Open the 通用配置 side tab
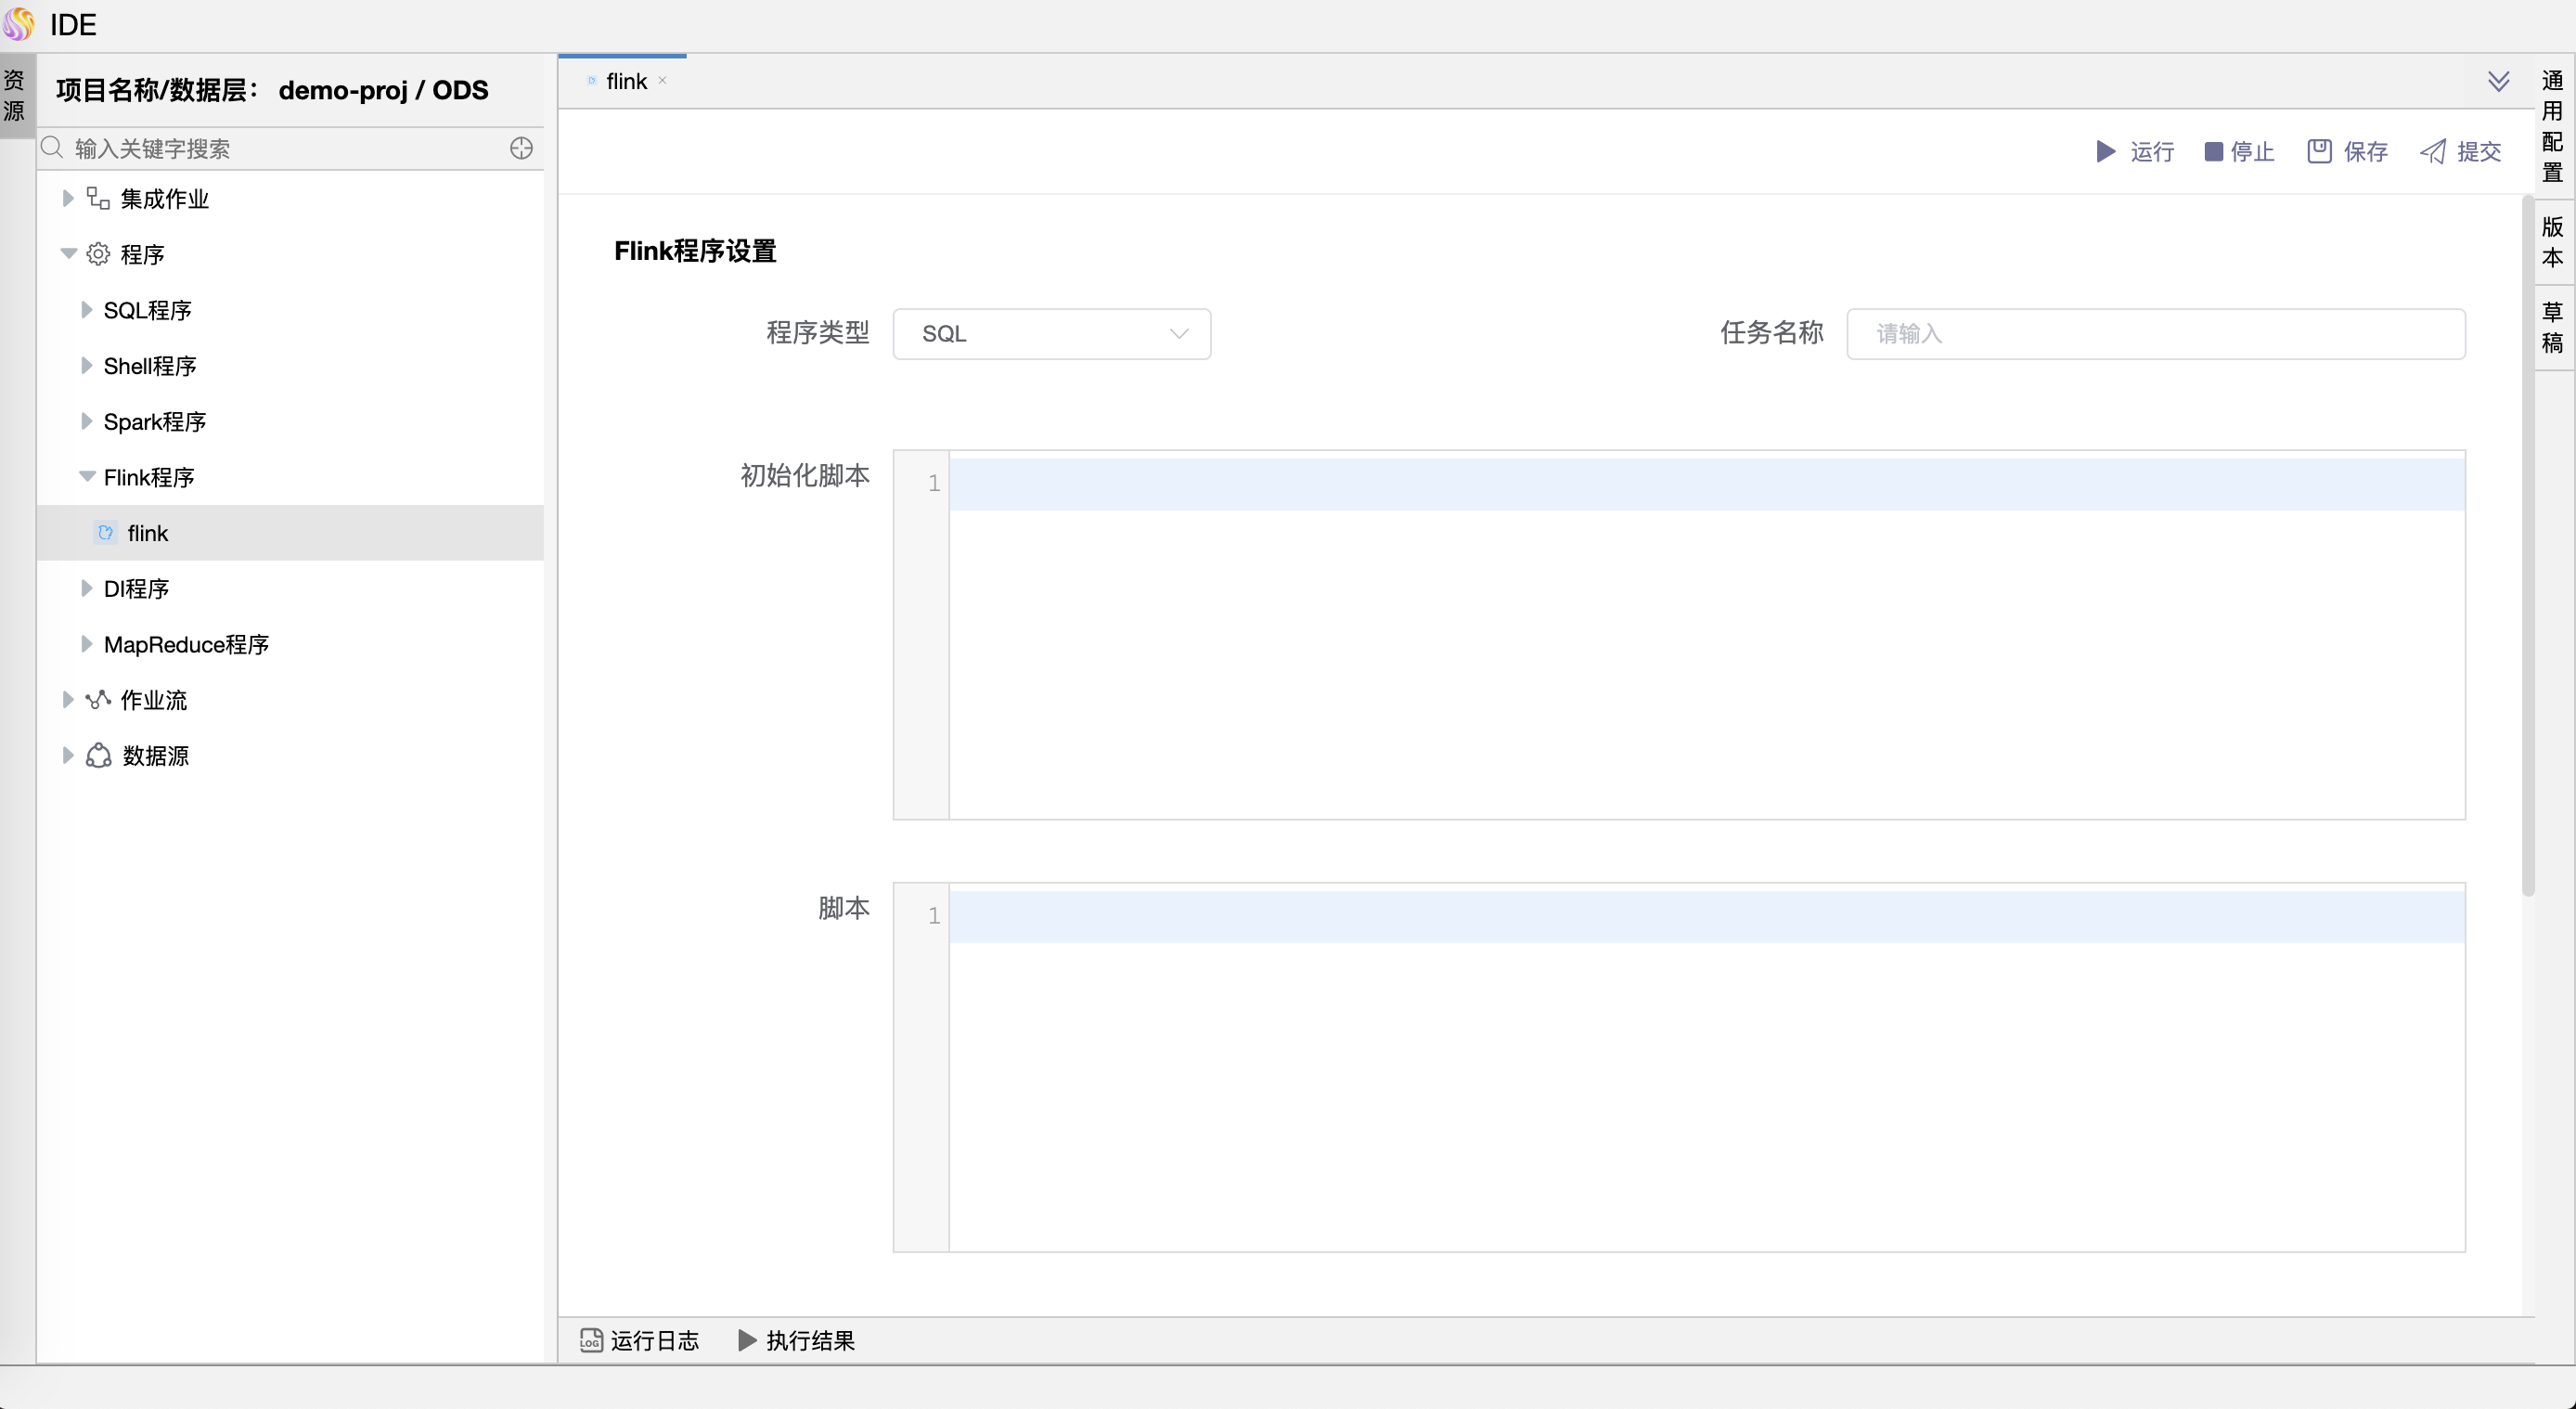This screenshot has height=1409, width=2576. [x=2553, y=126]
